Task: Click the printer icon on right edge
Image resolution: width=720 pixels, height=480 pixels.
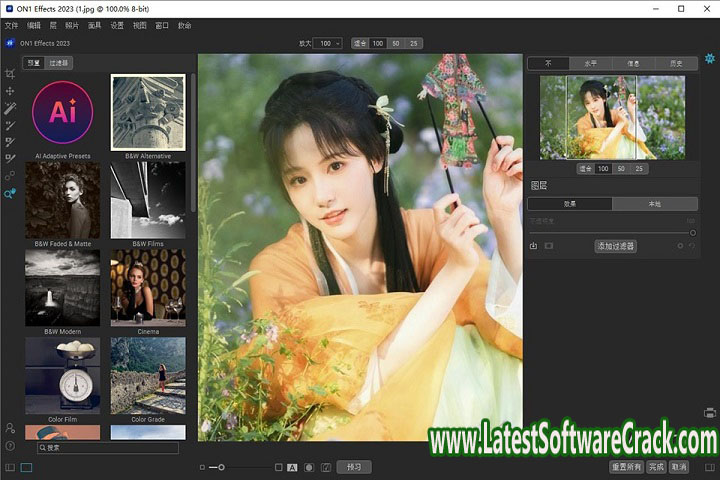Action: [x=710, y=412]
